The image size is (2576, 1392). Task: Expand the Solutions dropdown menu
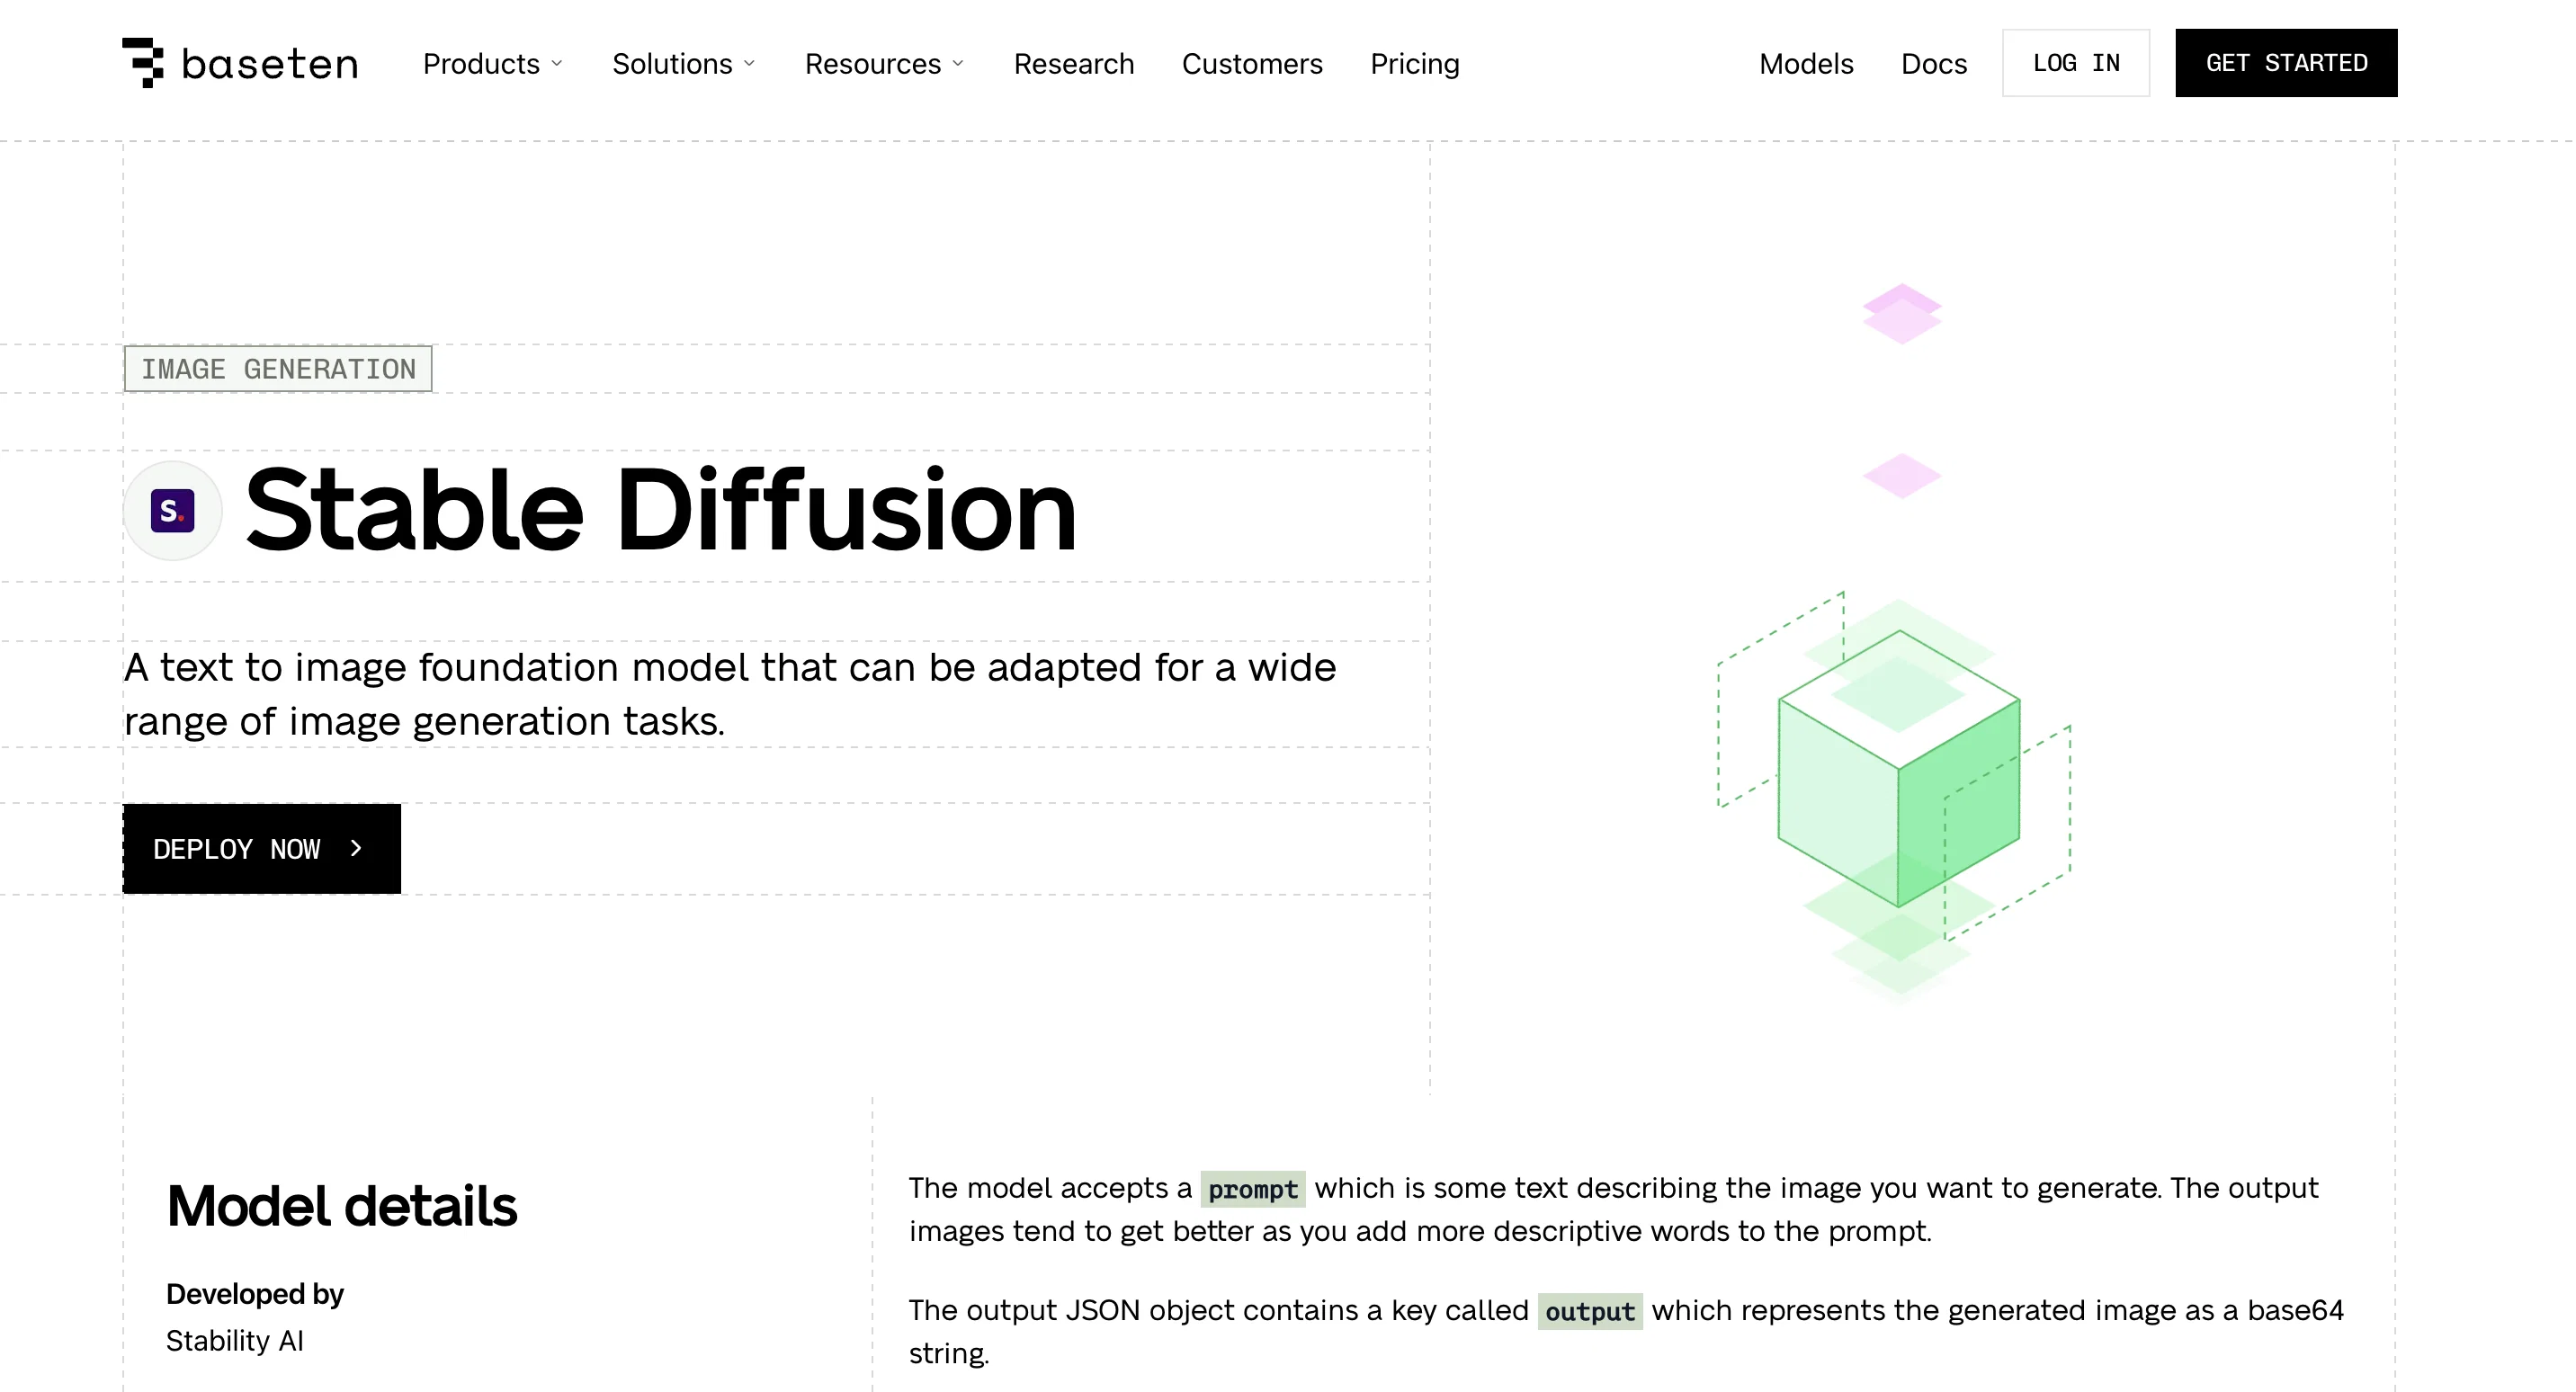(x=684, y=64)
